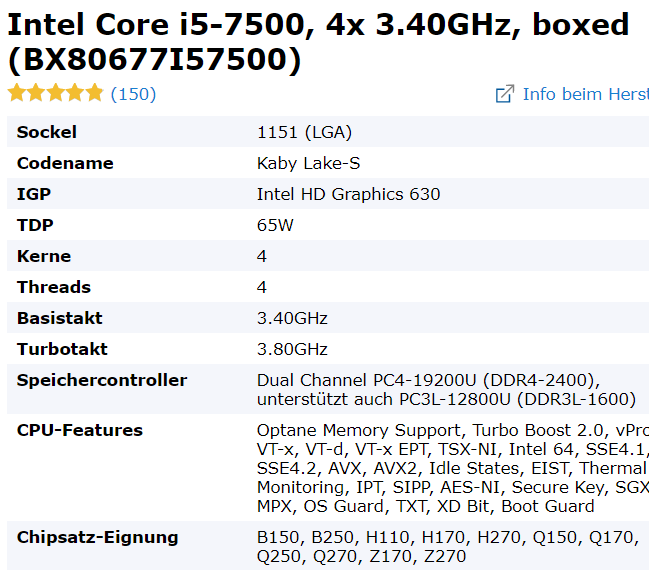
Task: Select the Speichercontroller row label
Action: pos(102,380)
